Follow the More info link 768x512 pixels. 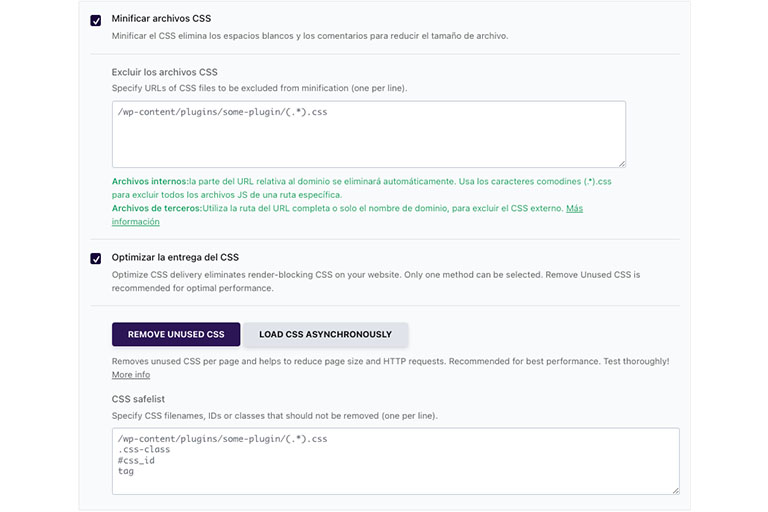point(131,375)
